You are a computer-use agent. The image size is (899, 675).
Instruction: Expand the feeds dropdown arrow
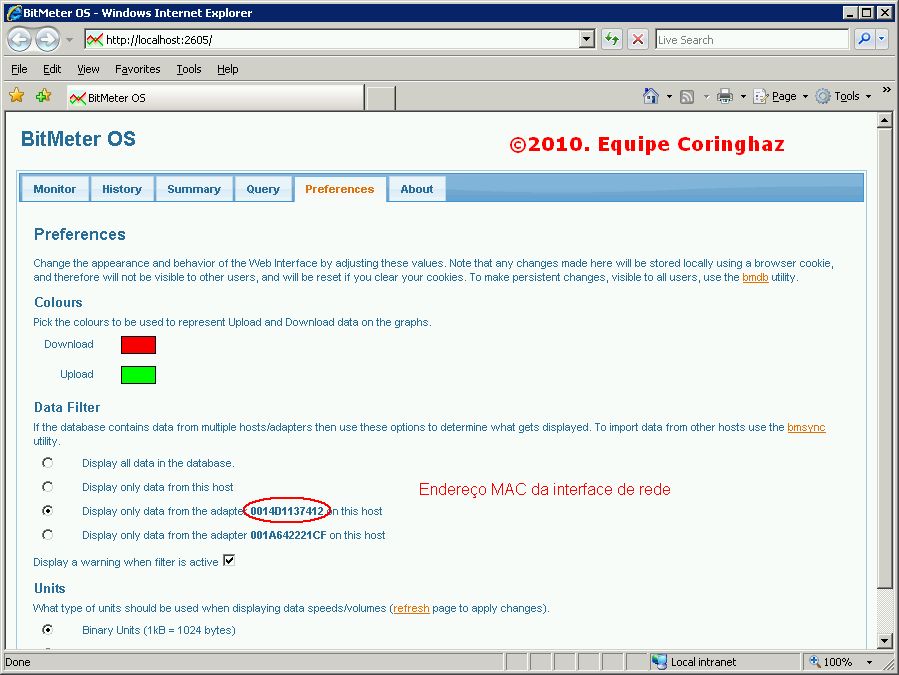[x=706, y=96]
